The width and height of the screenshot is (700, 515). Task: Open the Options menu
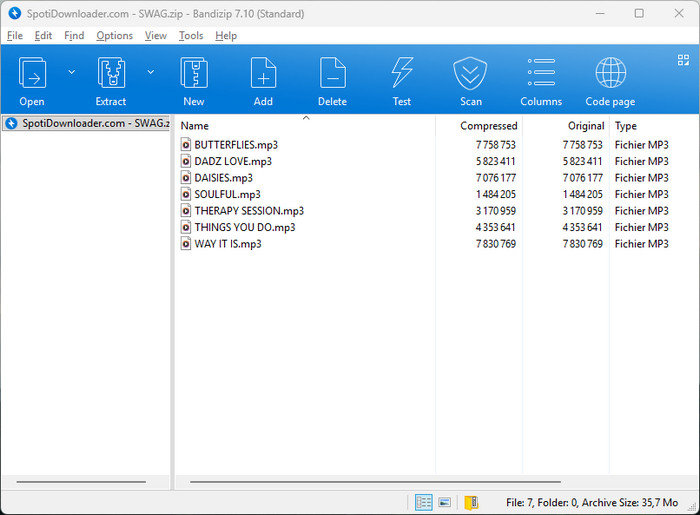point(115,36)
